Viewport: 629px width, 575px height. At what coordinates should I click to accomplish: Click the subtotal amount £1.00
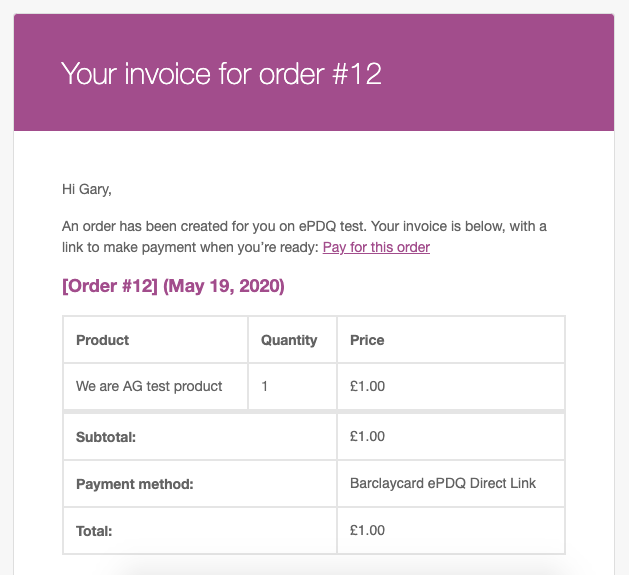point(367,436)
